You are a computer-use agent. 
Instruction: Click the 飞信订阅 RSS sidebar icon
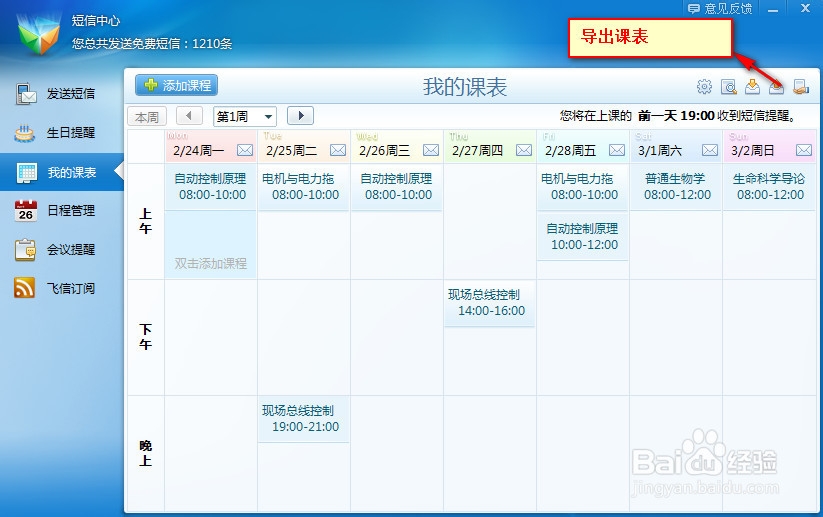click(24, 288)
